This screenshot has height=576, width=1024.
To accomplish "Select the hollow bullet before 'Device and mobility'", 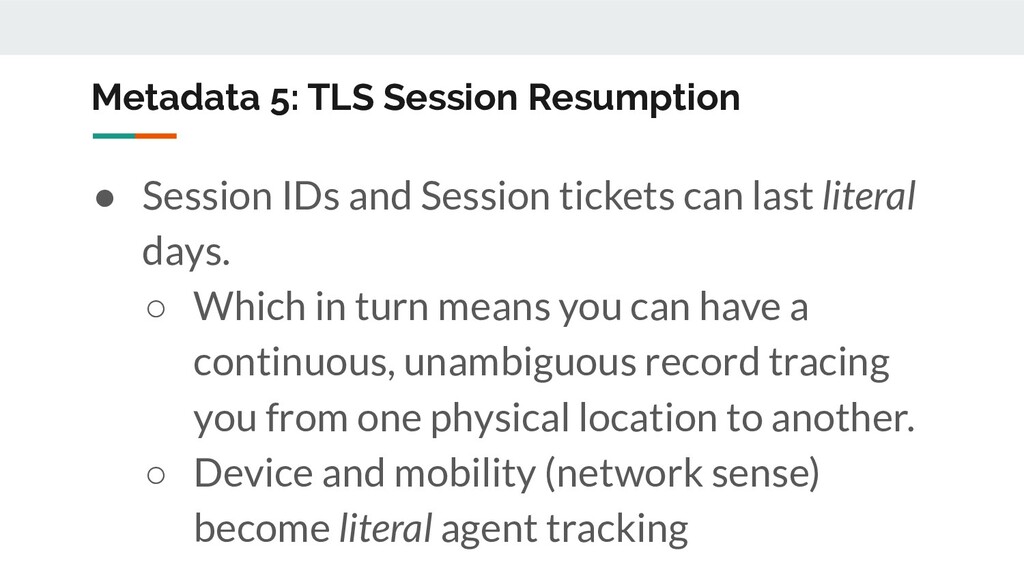I will (x=156, y=475).
